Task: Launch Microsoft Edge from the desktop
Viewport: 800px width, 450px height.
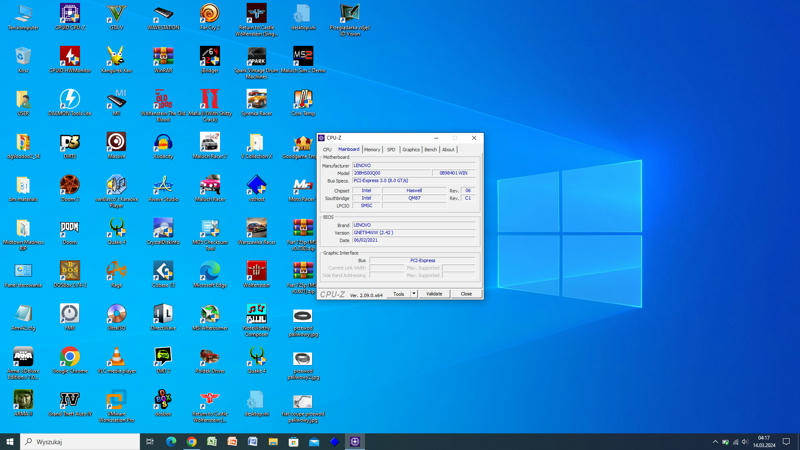Action: coord(210,274)
